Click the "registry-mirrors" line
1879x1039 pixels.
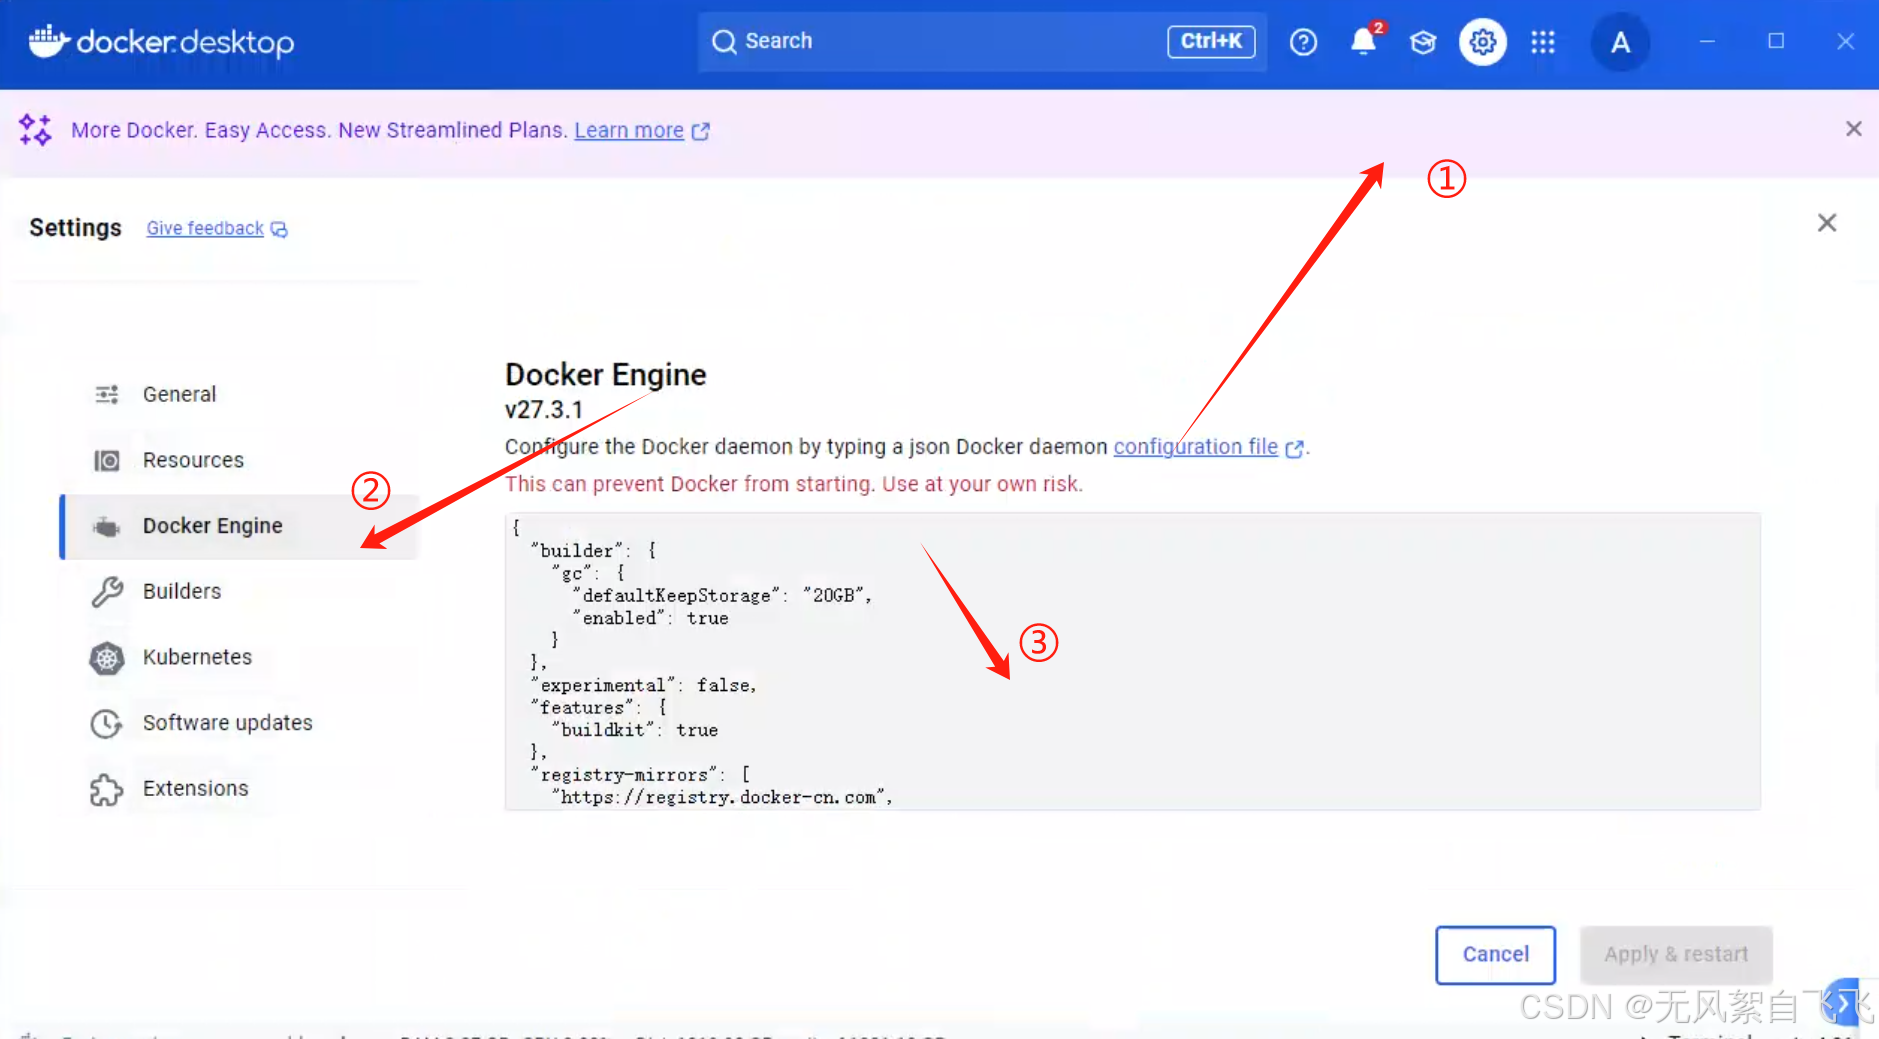640,775
